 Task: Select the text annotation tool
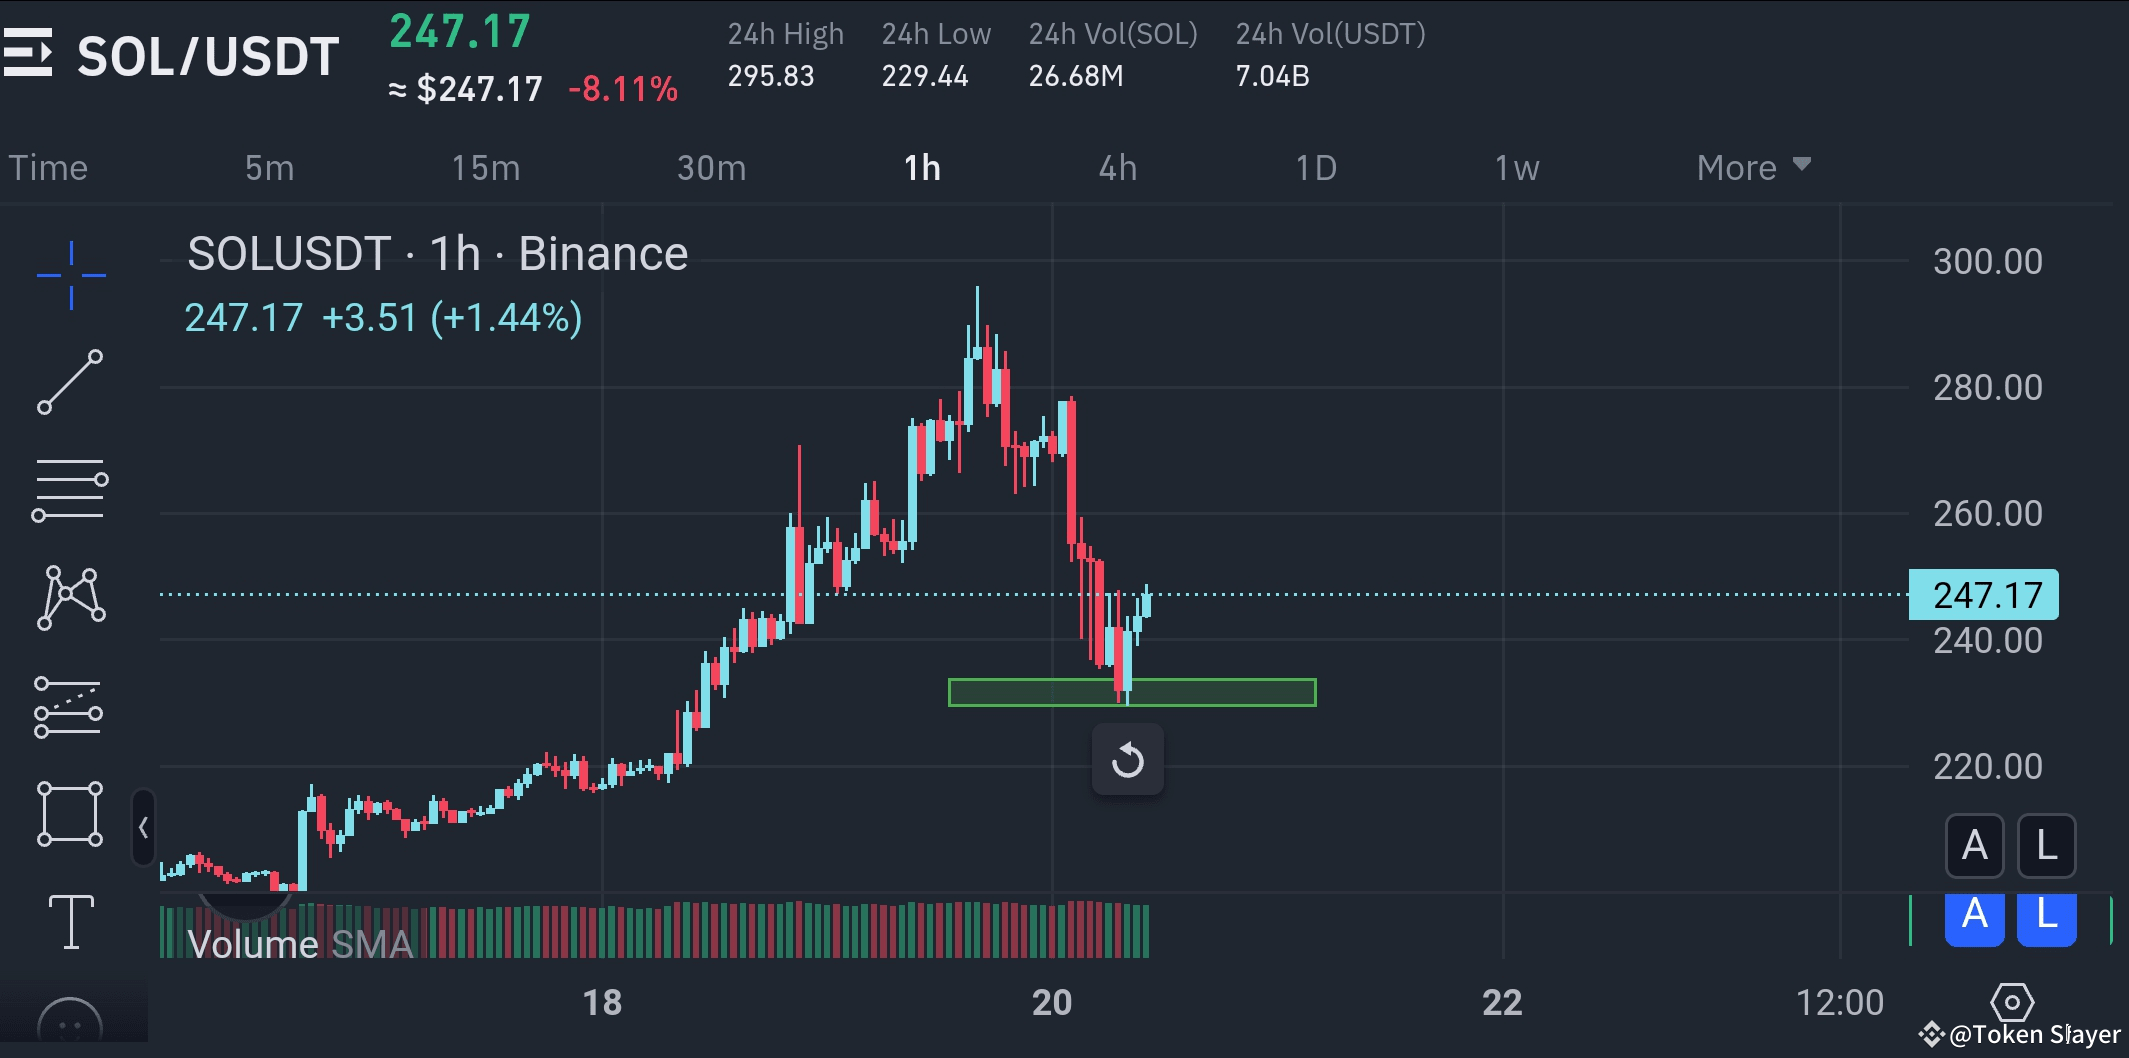pos(70,922)
